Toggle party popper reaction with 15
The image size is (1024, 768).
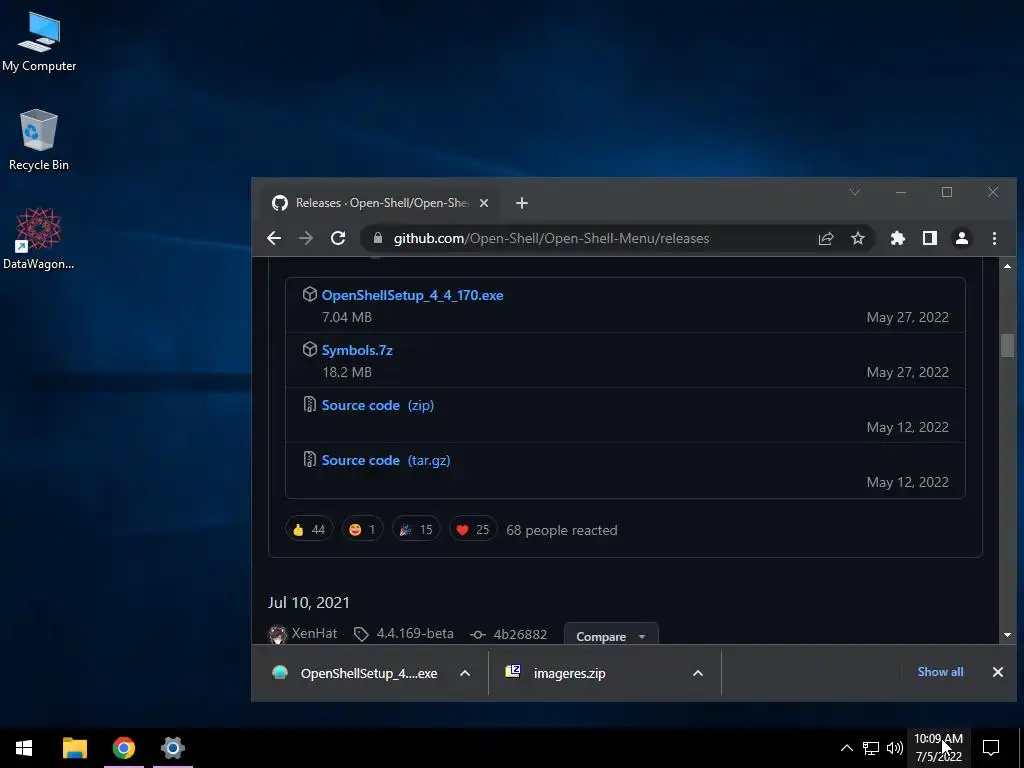[416, 530]
